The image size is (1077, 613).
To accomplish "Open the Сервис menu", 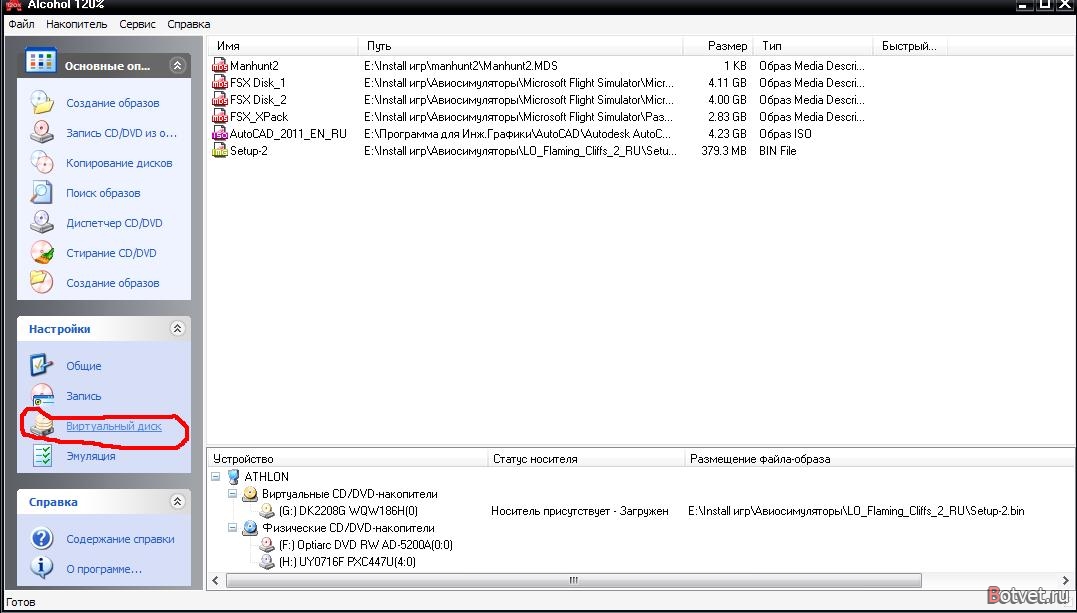I will (x=137, y=24).
